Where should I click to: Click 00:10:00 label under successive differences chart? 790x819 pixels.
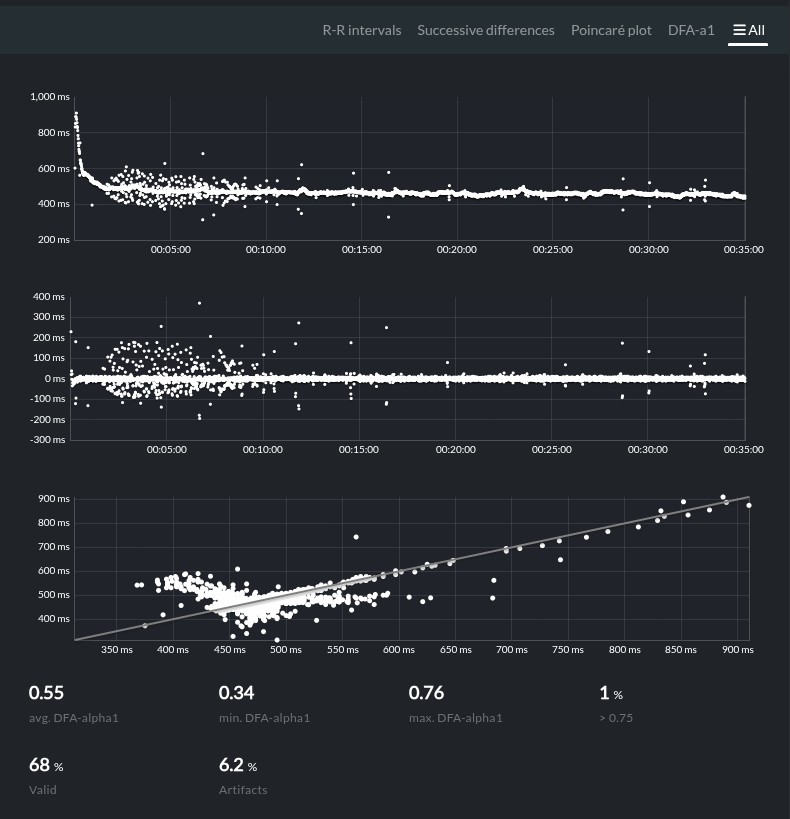(x=262, y=450)
